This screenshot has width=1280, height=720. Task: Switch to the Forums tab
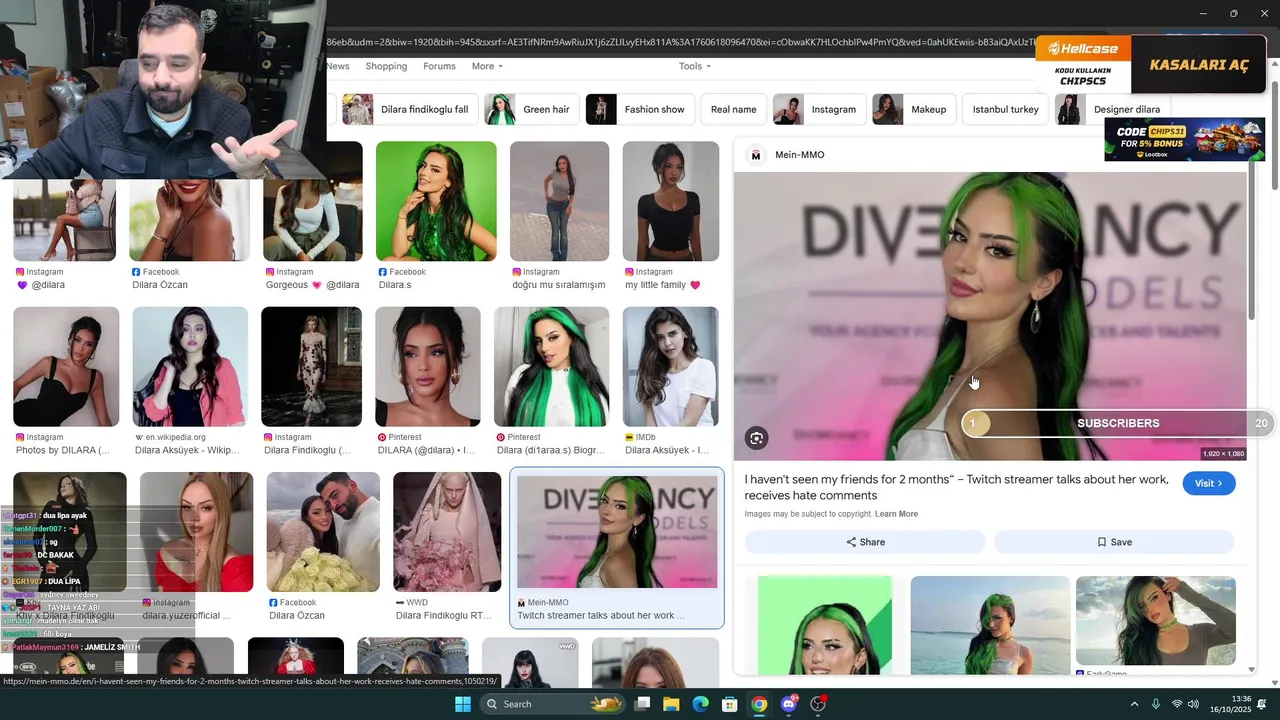tap(439, 66)
